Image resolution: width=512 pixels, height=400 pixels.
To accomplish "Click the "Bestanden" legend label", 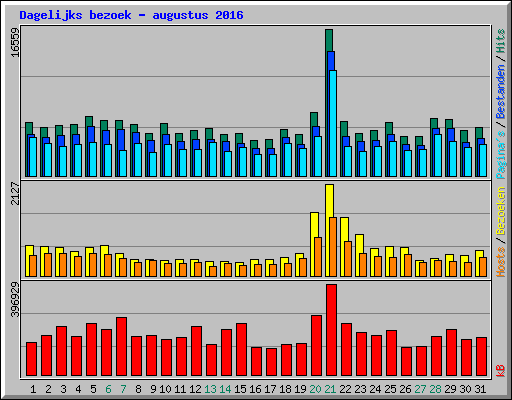I will point(501,92).
